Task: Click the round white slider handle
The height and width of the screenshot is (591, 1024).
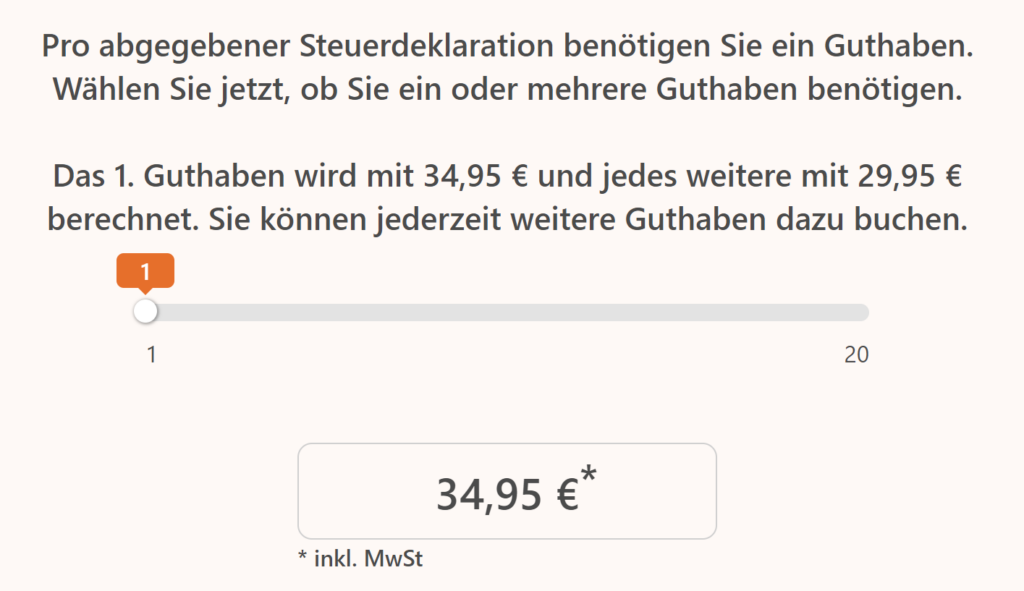Action: click(146, 311)
